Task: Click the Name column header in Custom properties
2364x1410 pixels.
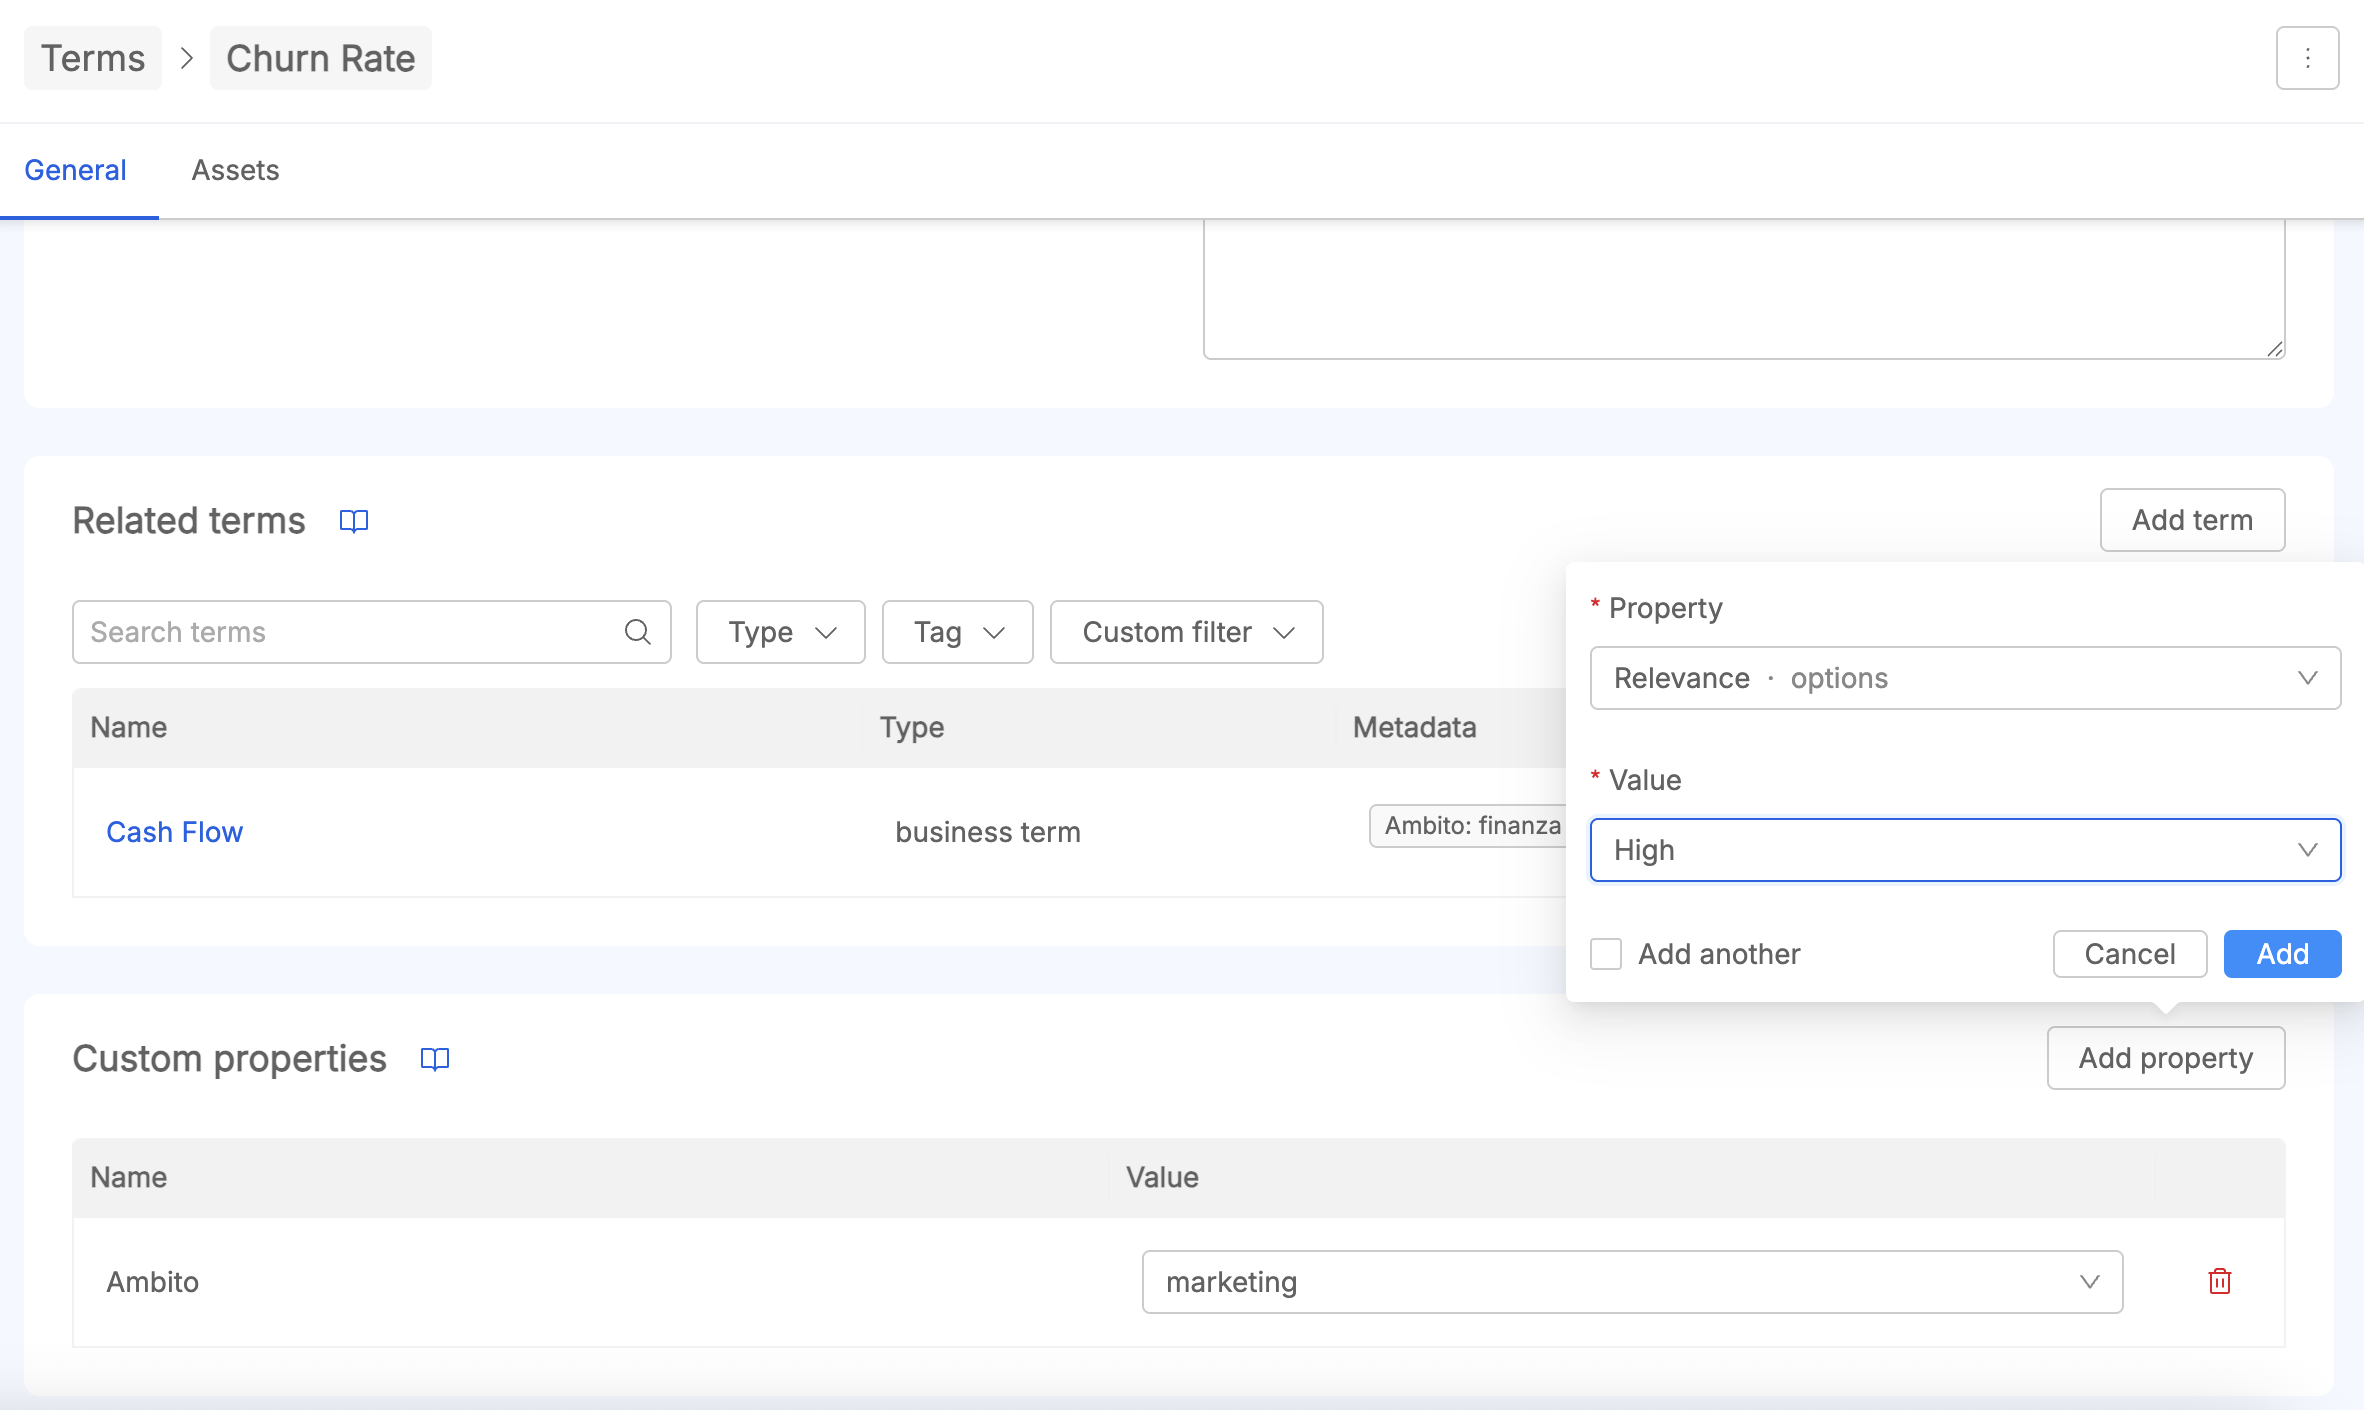Action: click(129, 1177)
